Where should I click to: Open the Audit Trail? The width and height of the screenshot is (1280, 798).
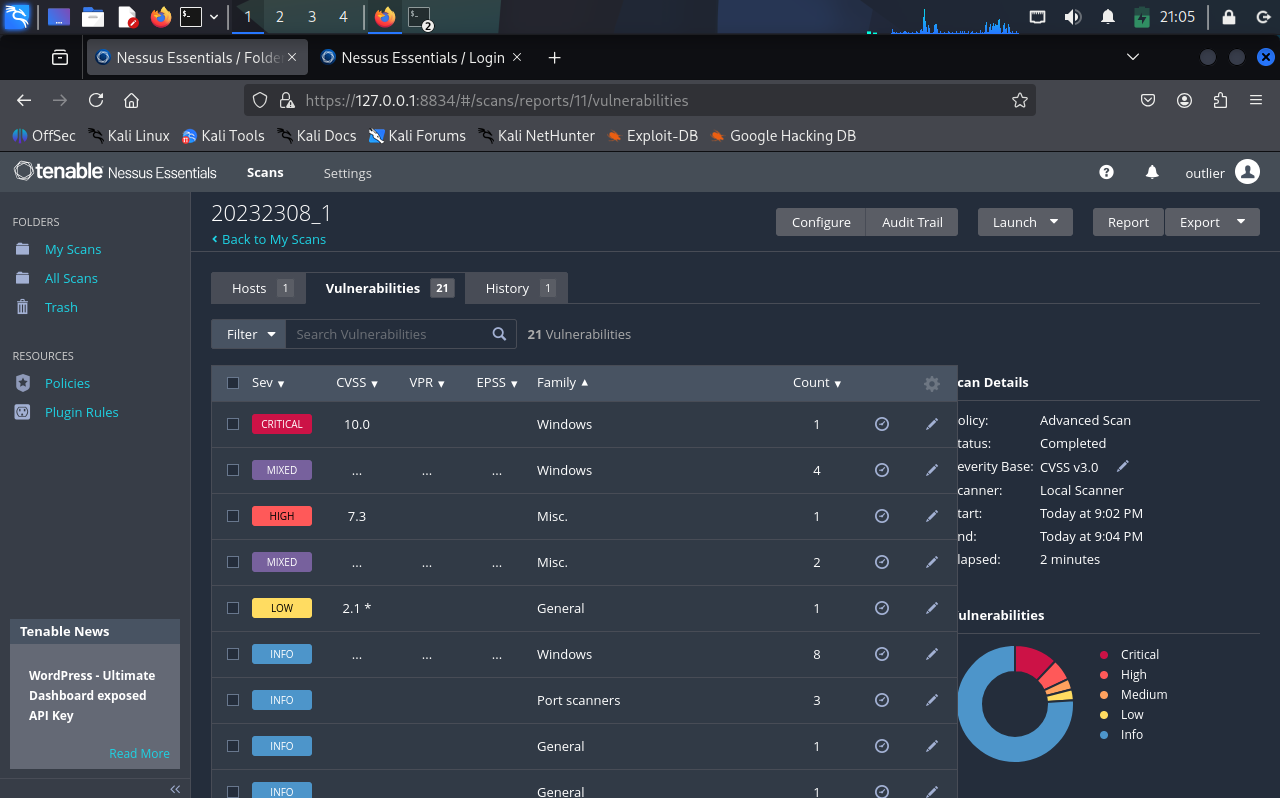click(x=912, y=222)
